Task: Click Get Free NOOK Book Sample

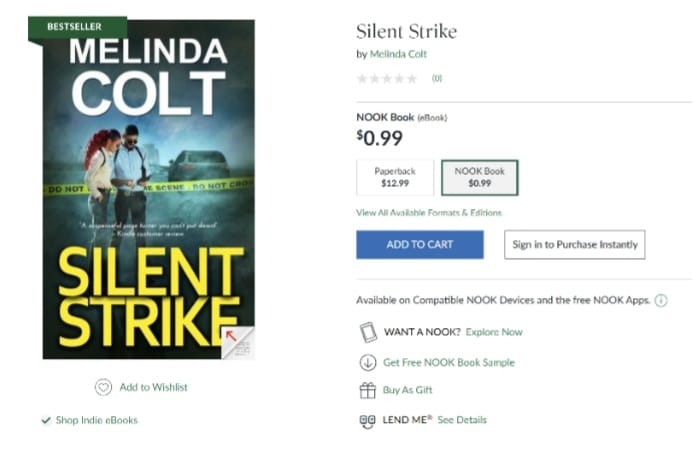Action: 449,362
